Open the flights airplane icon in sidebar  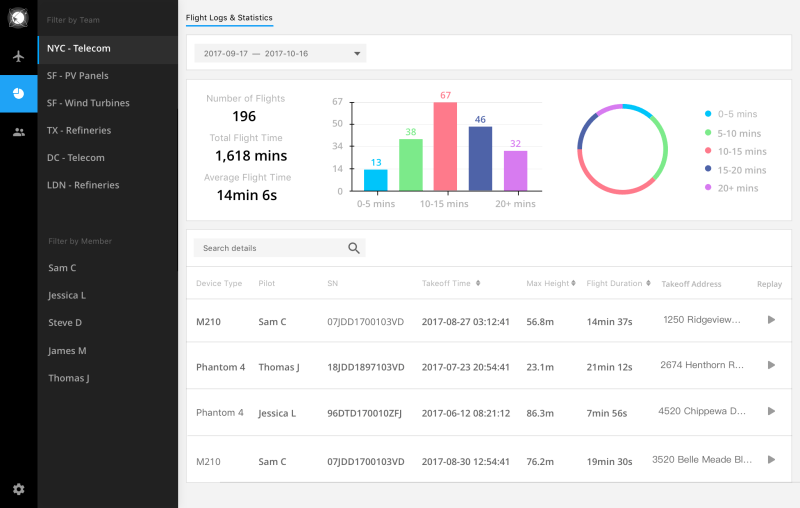coord(18,56)
